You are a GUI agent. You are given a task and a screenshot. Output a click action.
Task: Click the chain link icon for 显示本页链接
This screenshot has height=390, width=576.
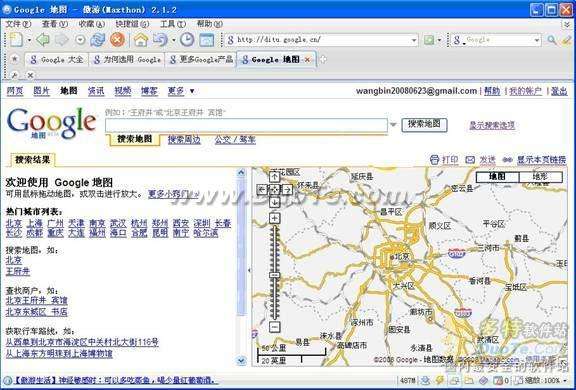(507, 160)
